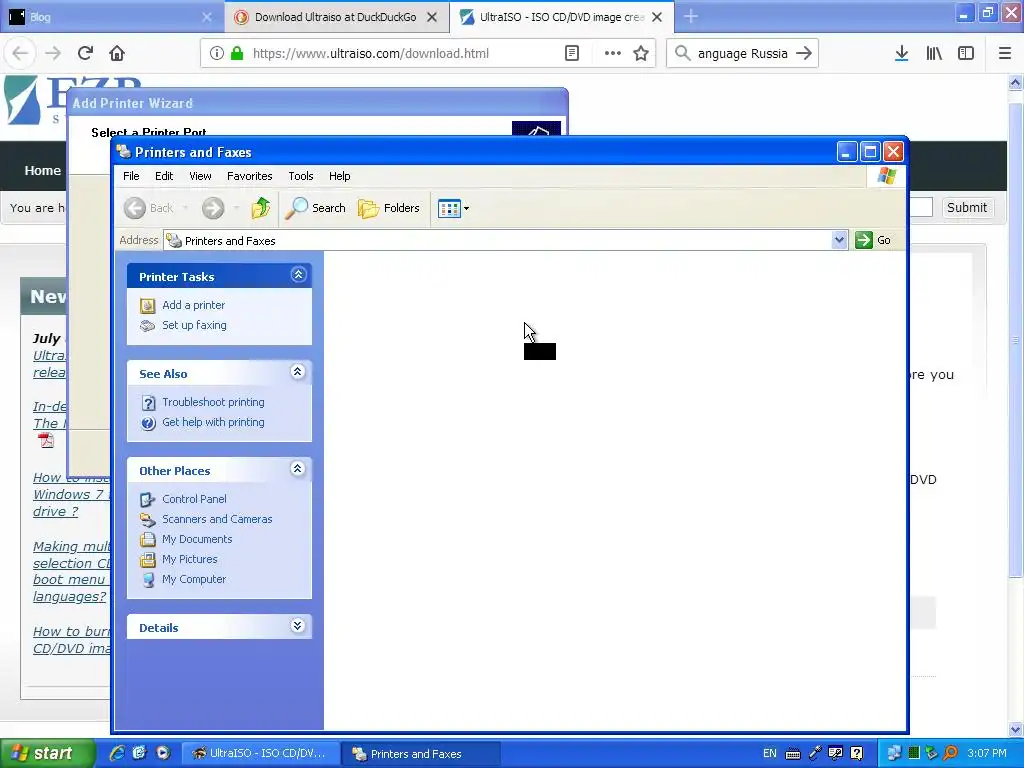Switch to the Blog tab
1024x768 pixels.
[112, 17]
